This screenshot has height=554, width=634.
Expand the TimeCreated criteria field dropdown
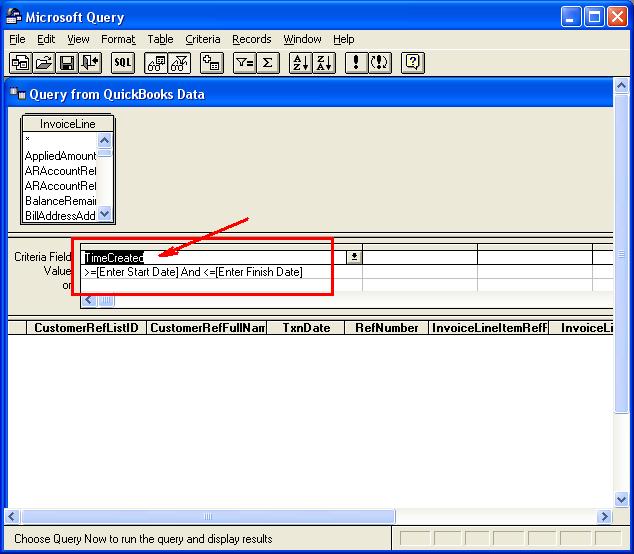coord(354,257)
